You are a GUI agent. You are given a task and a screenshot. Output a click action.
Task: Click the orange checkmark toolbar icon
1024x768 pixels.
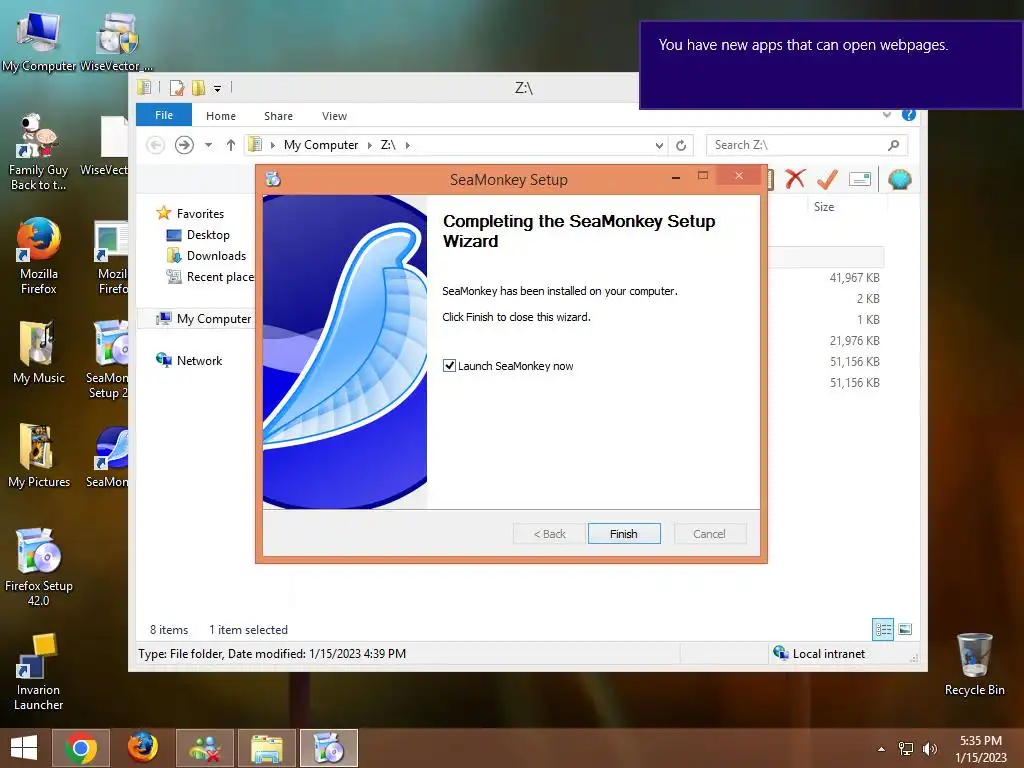827,179
